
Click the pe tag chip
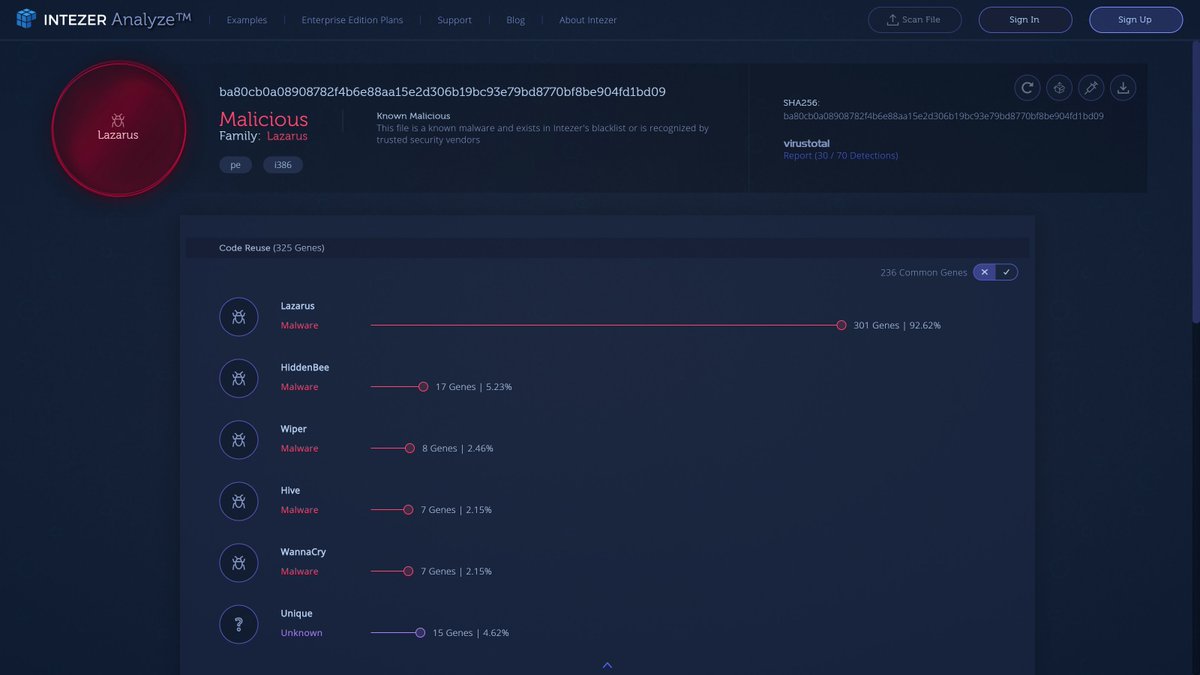pyautogui.click(x=235, y=165)
